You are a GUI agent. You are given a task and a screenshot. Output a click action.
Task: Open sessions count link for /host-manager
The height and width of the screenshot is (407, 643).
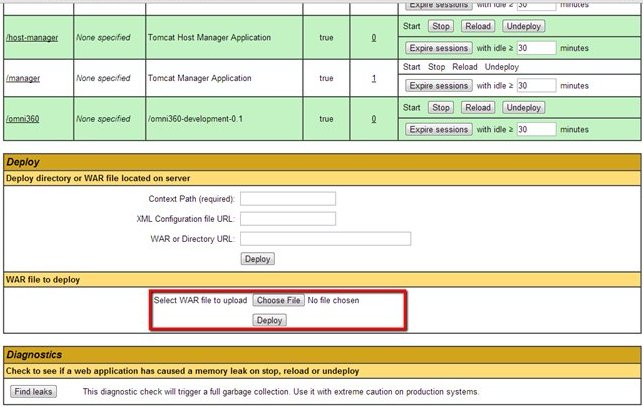pyautogui.click(x=374, y=38)
